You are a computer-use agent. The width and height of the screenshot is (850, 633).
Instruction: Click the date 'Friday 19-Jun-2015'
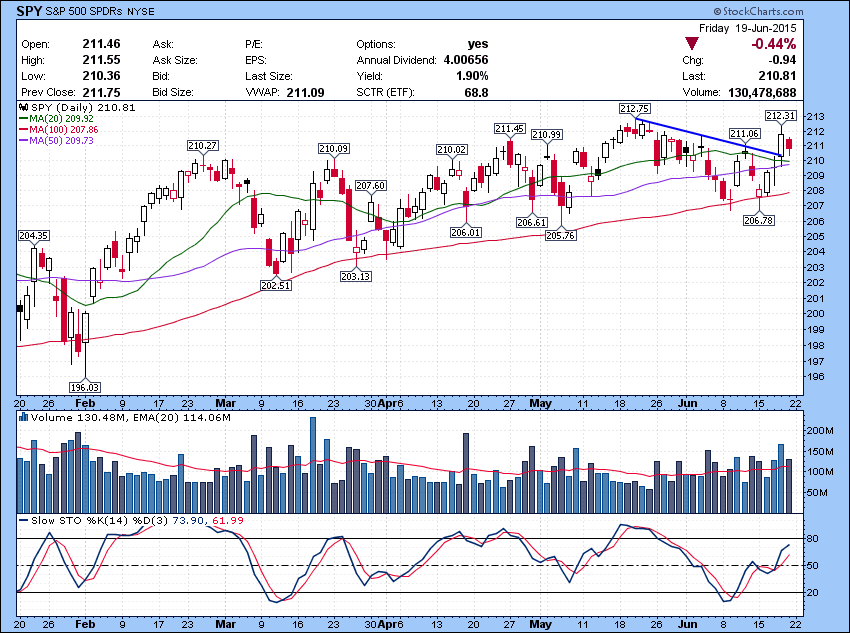(748, 28)
